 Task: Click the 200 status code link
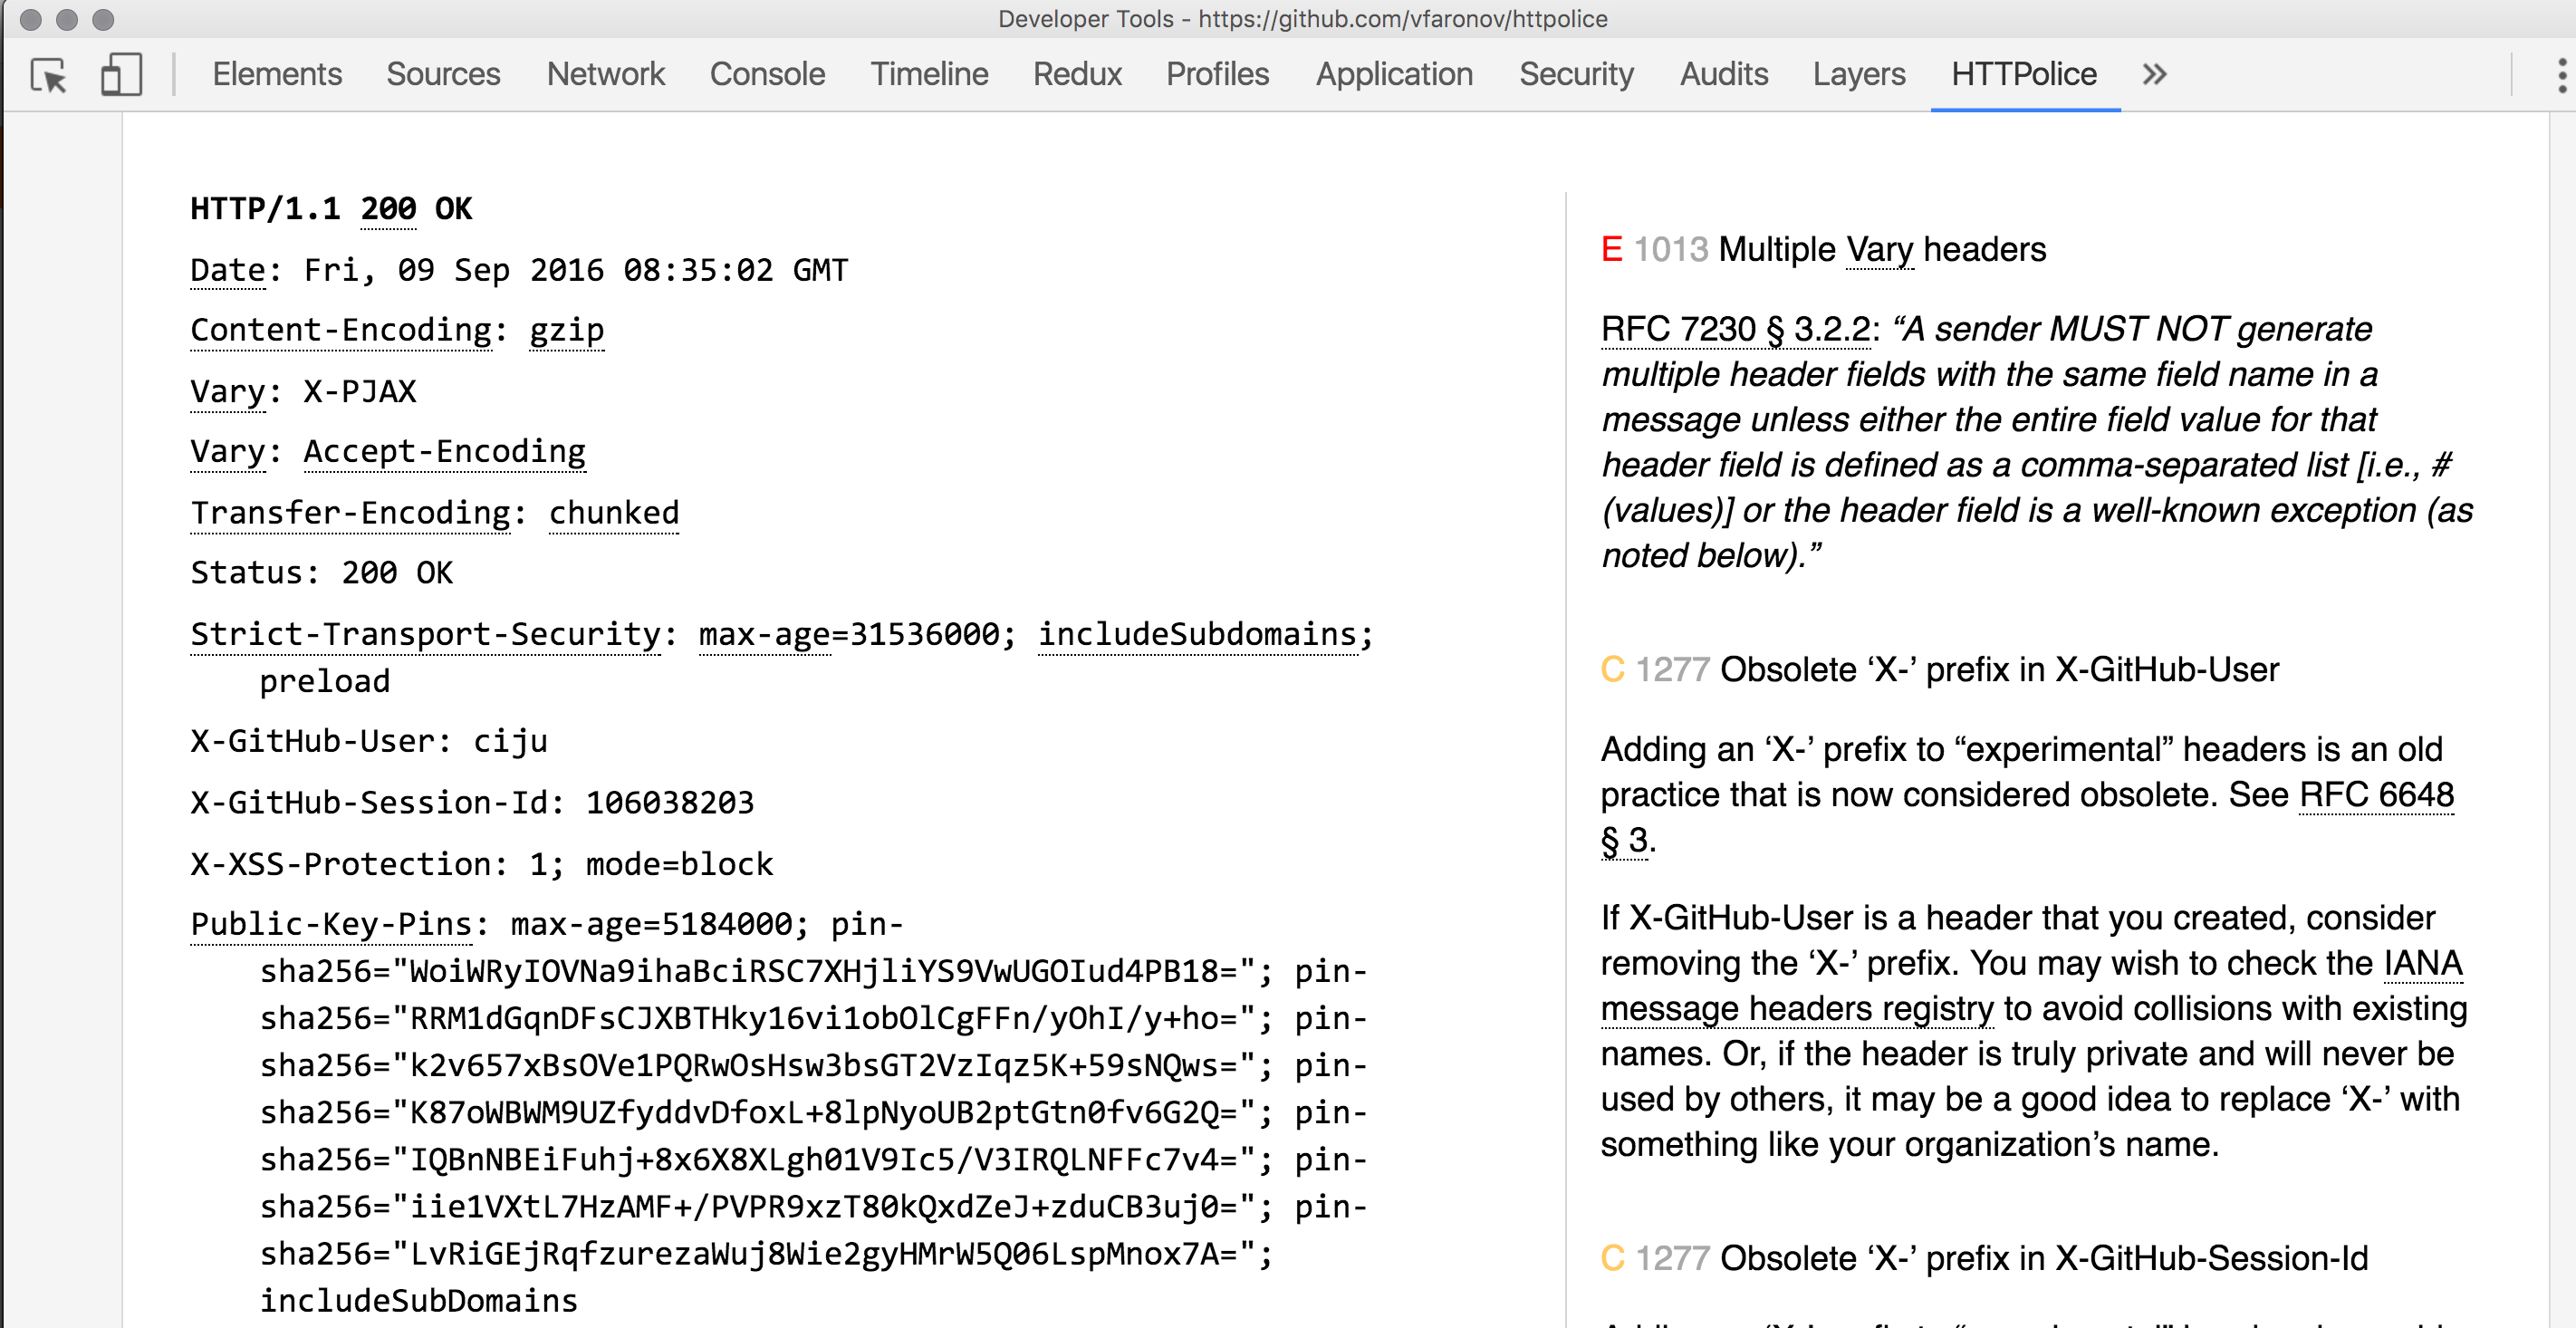388,209
